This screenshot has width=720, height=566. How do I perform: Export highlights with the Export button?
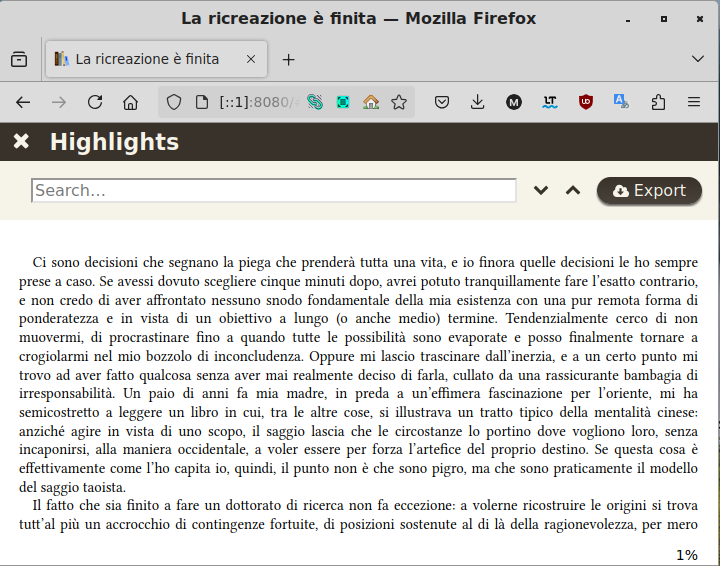pos(649,191)
